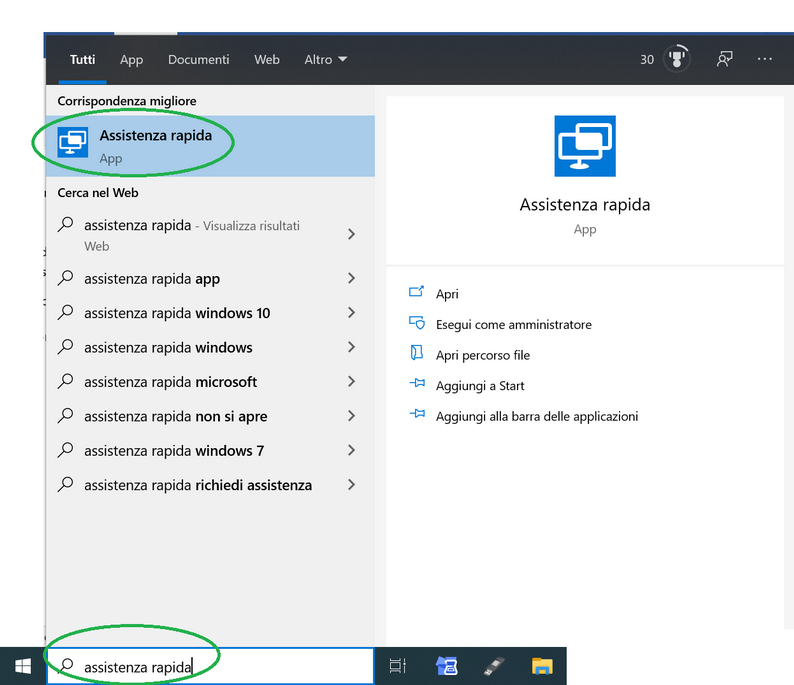
Task: Click the rewards trophy medal icon
Action: [x=677, y=59]
